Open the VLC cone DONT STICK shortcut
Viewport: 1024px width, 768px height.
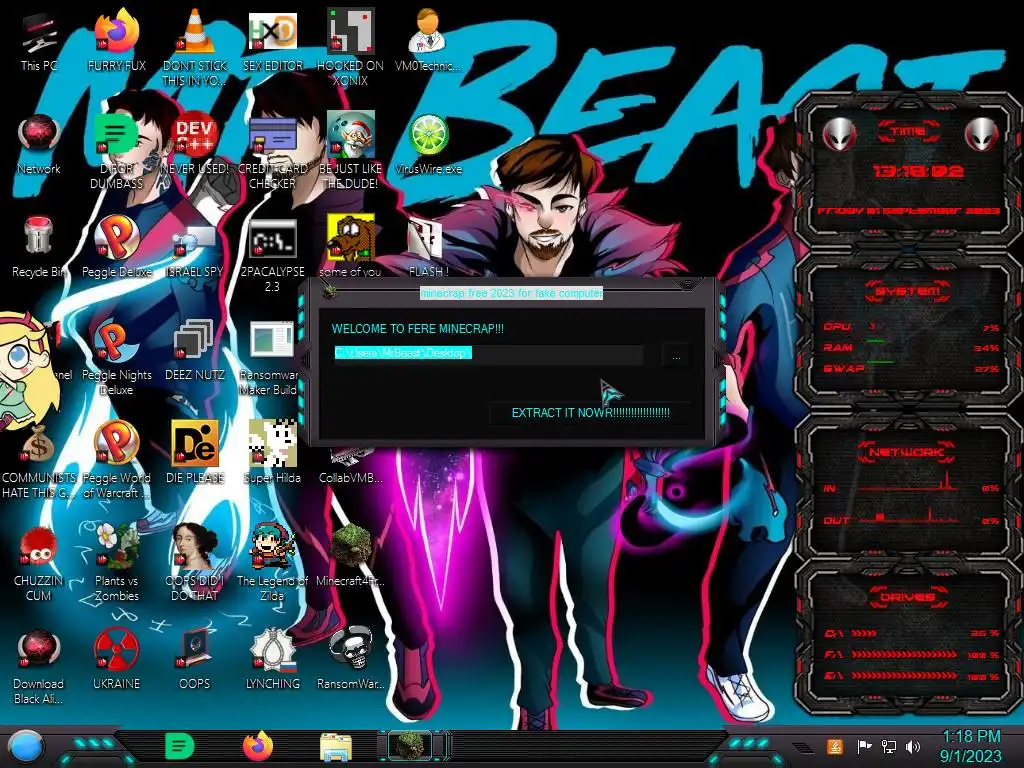[195, 47]
